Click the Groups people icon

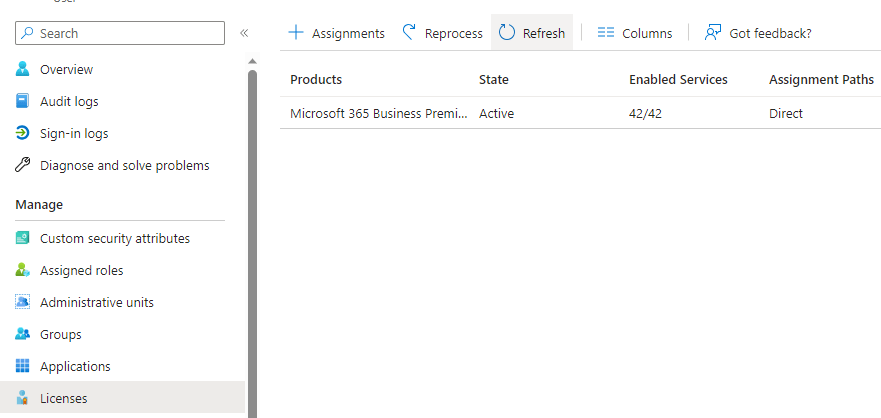pyautogui.click(x=23, y=335)
